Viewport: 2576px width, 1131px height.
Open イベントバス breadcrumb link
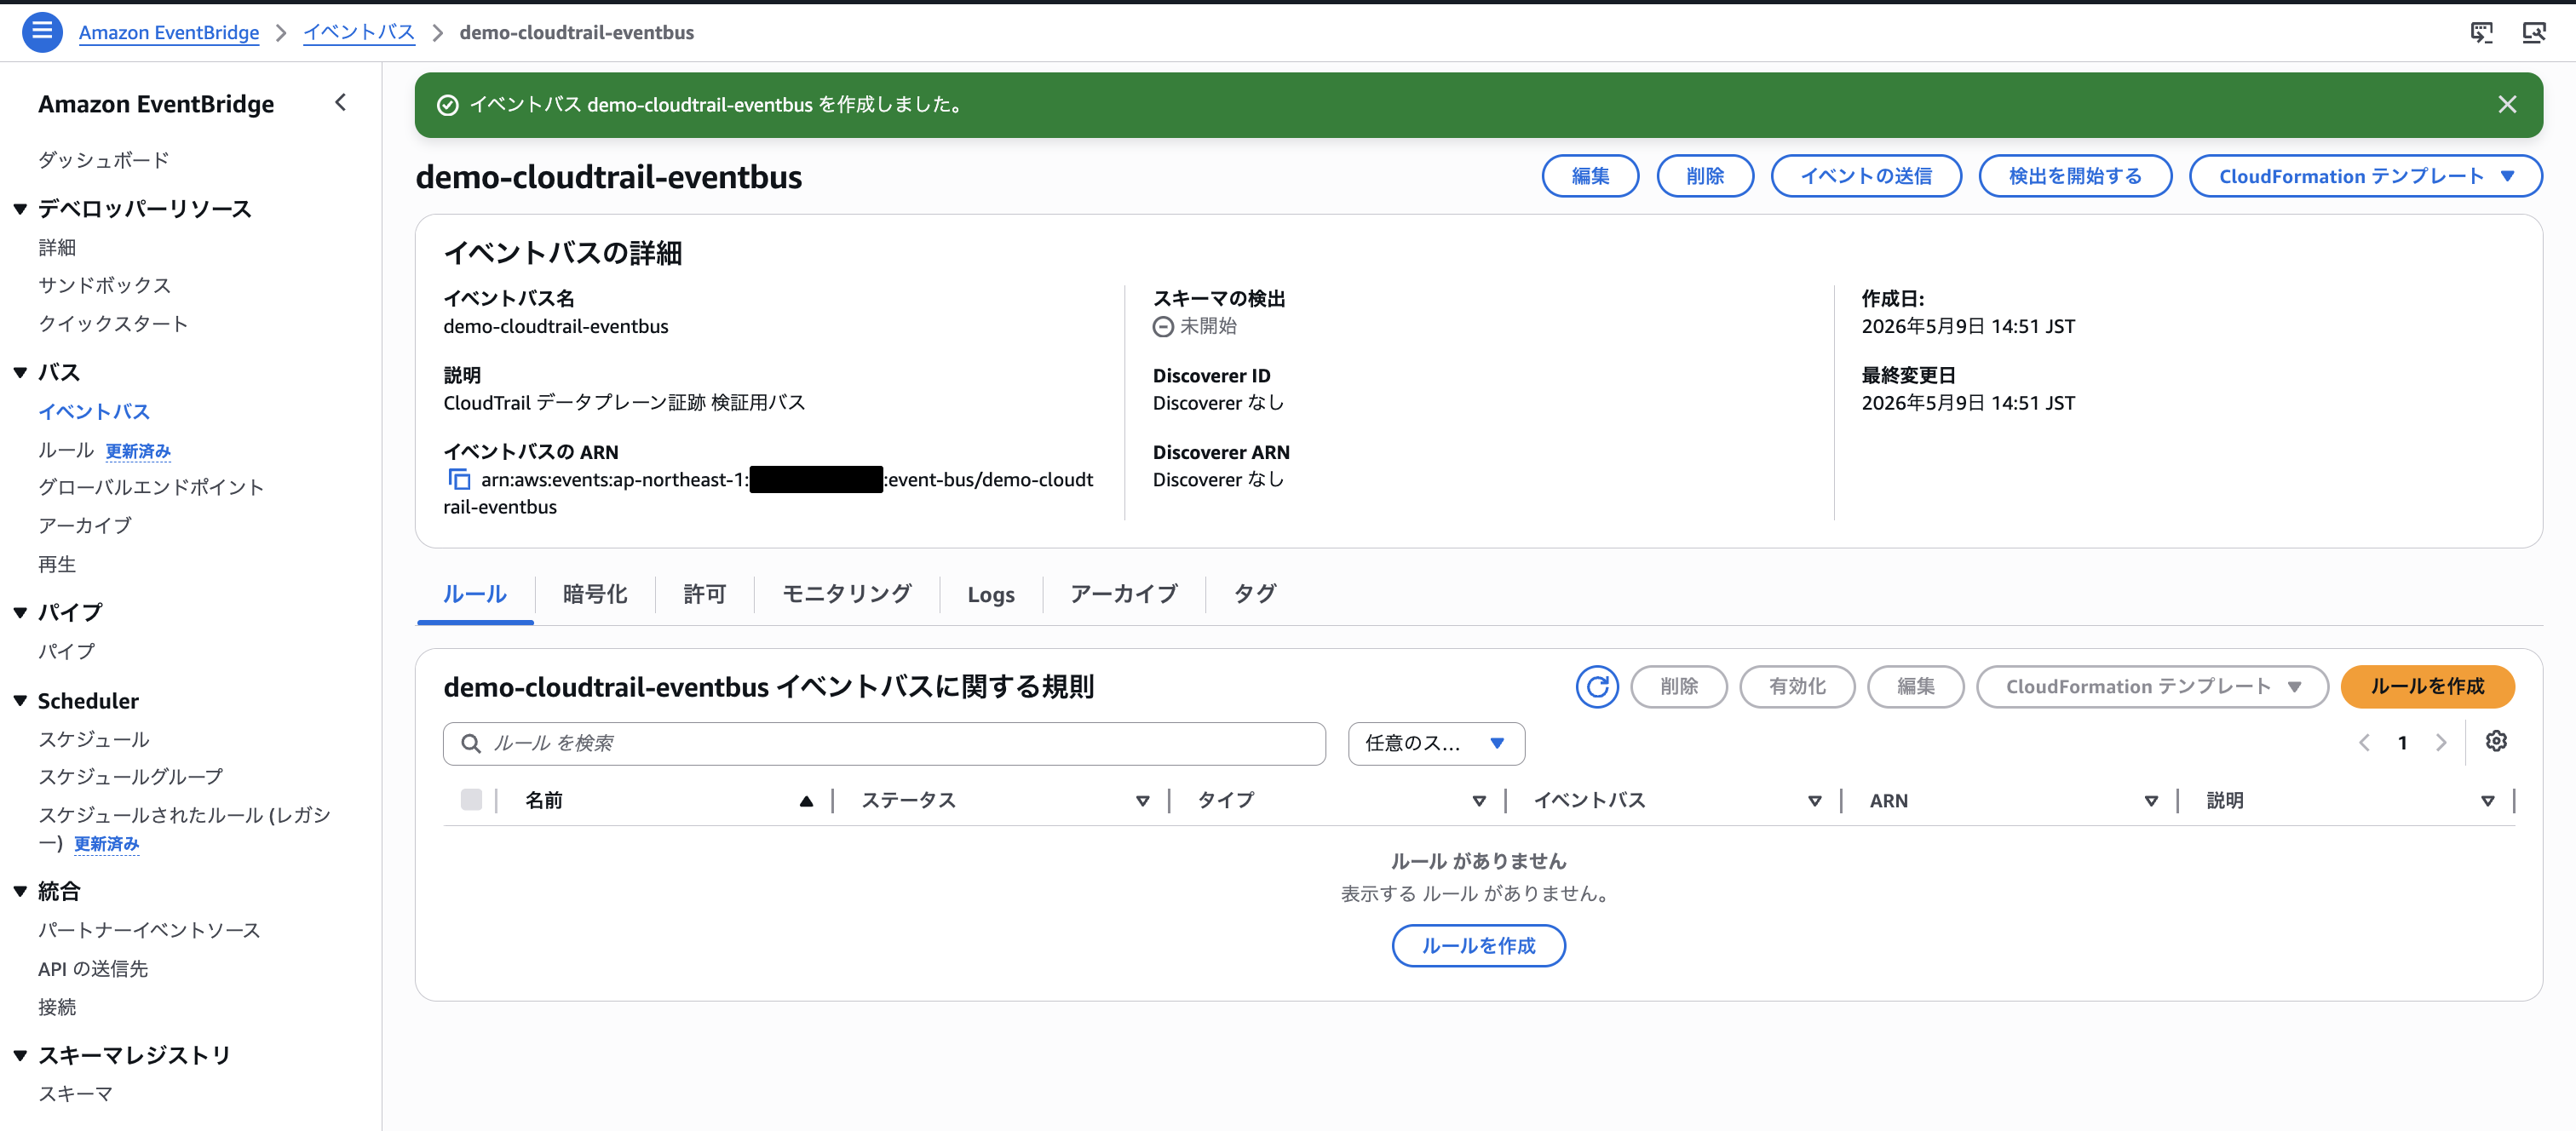click(x=359, y=32)
